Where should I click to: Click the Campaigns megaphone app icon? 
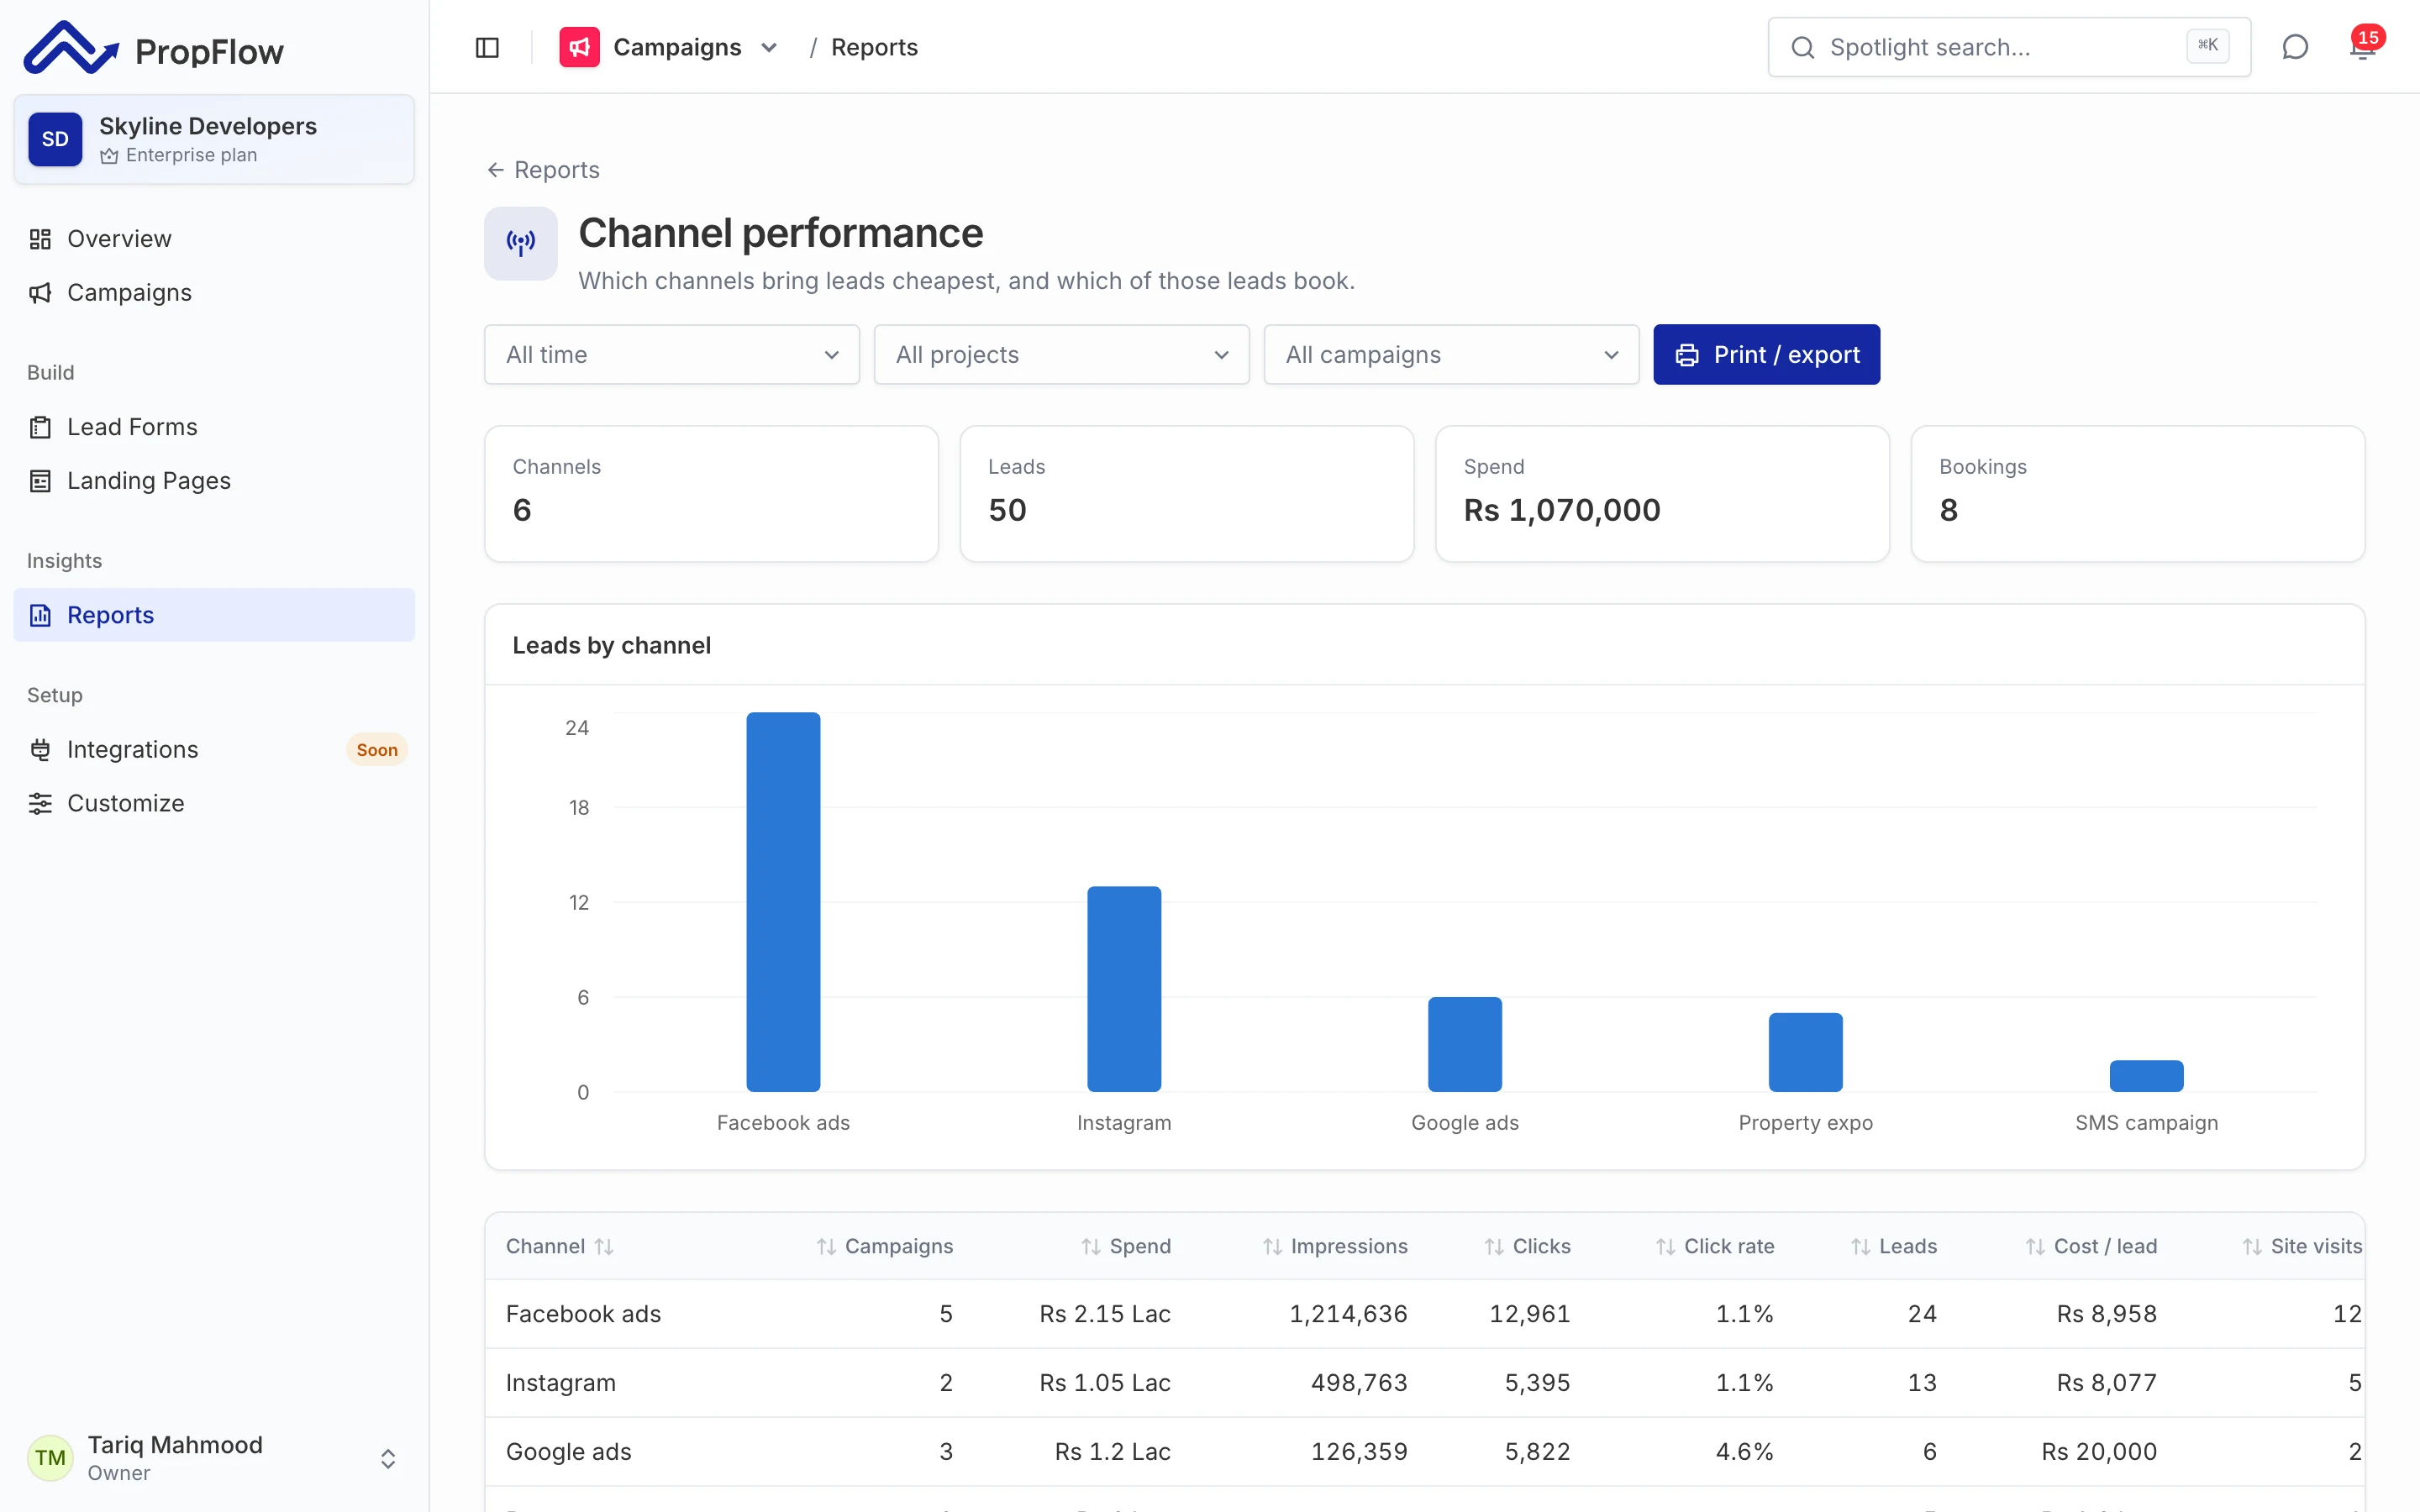click(579, 47)
